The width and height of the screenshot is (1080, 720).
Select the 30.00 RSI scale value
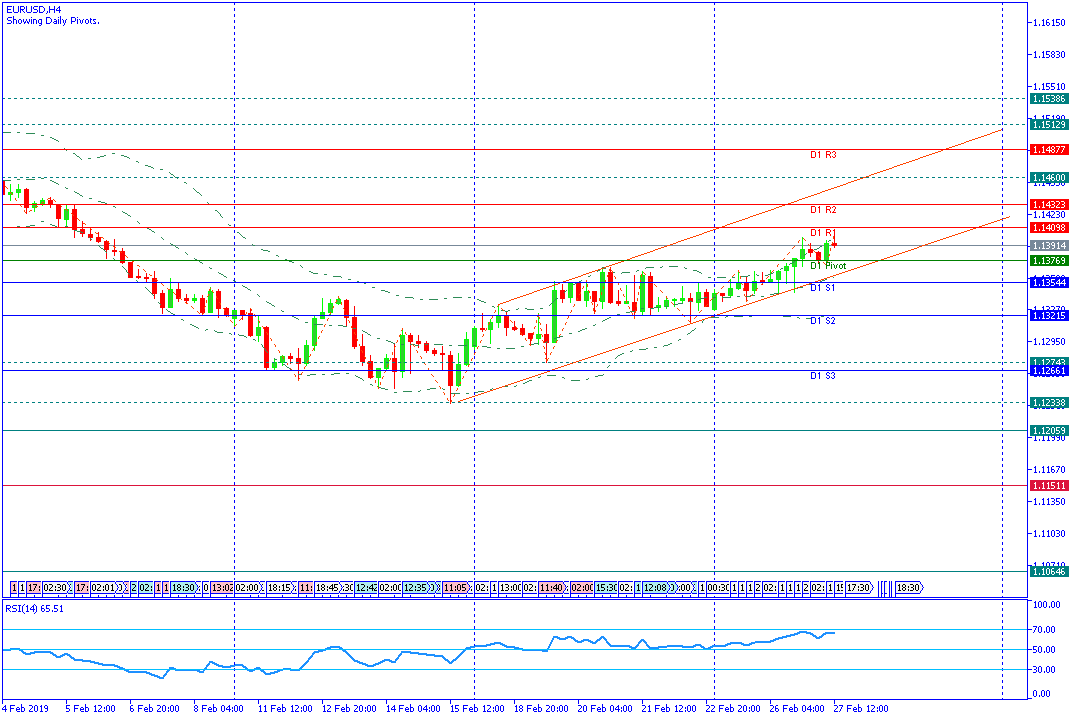click(x=1043, y=670)
